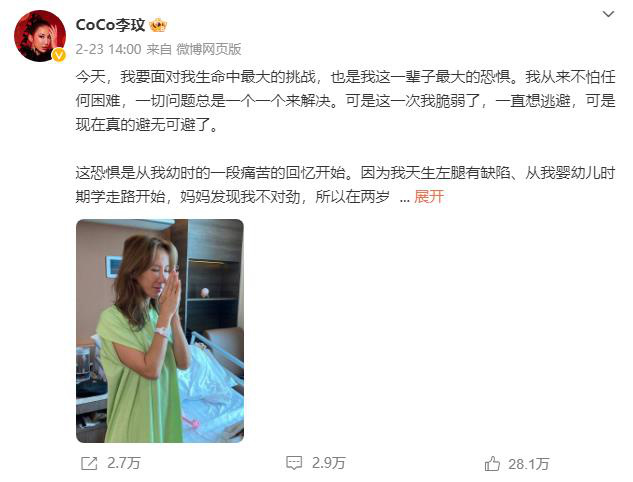
Task: Open comments count 2.9万
Action: [329, 463]
